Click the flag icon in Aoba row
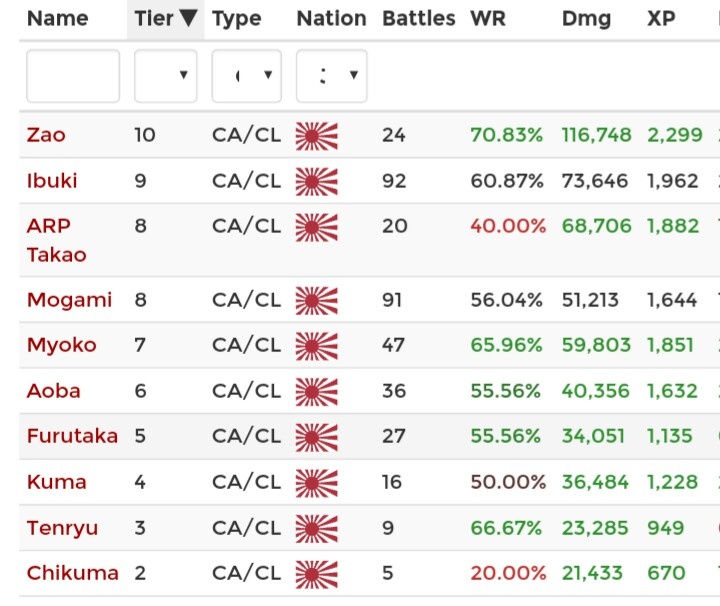Image resolution: width=720 pixels, height=606 pixels. [x=317, y=391]
